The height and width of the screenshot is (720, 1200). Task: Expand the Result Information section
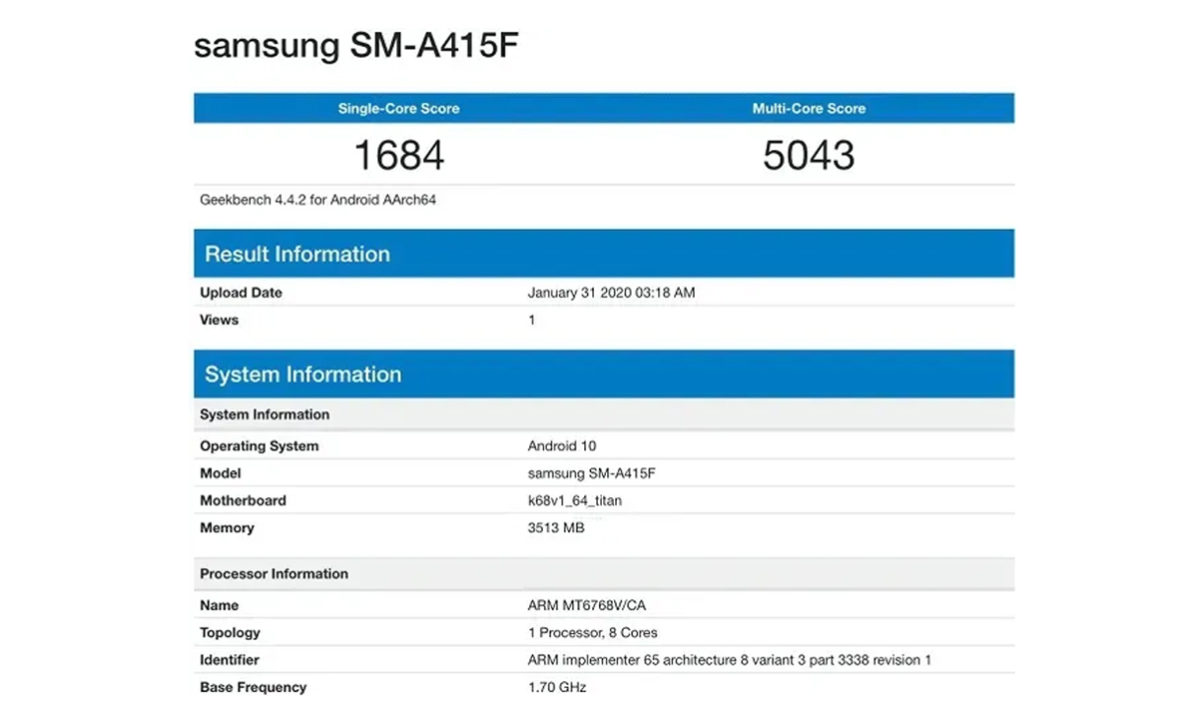click(296, 254)
